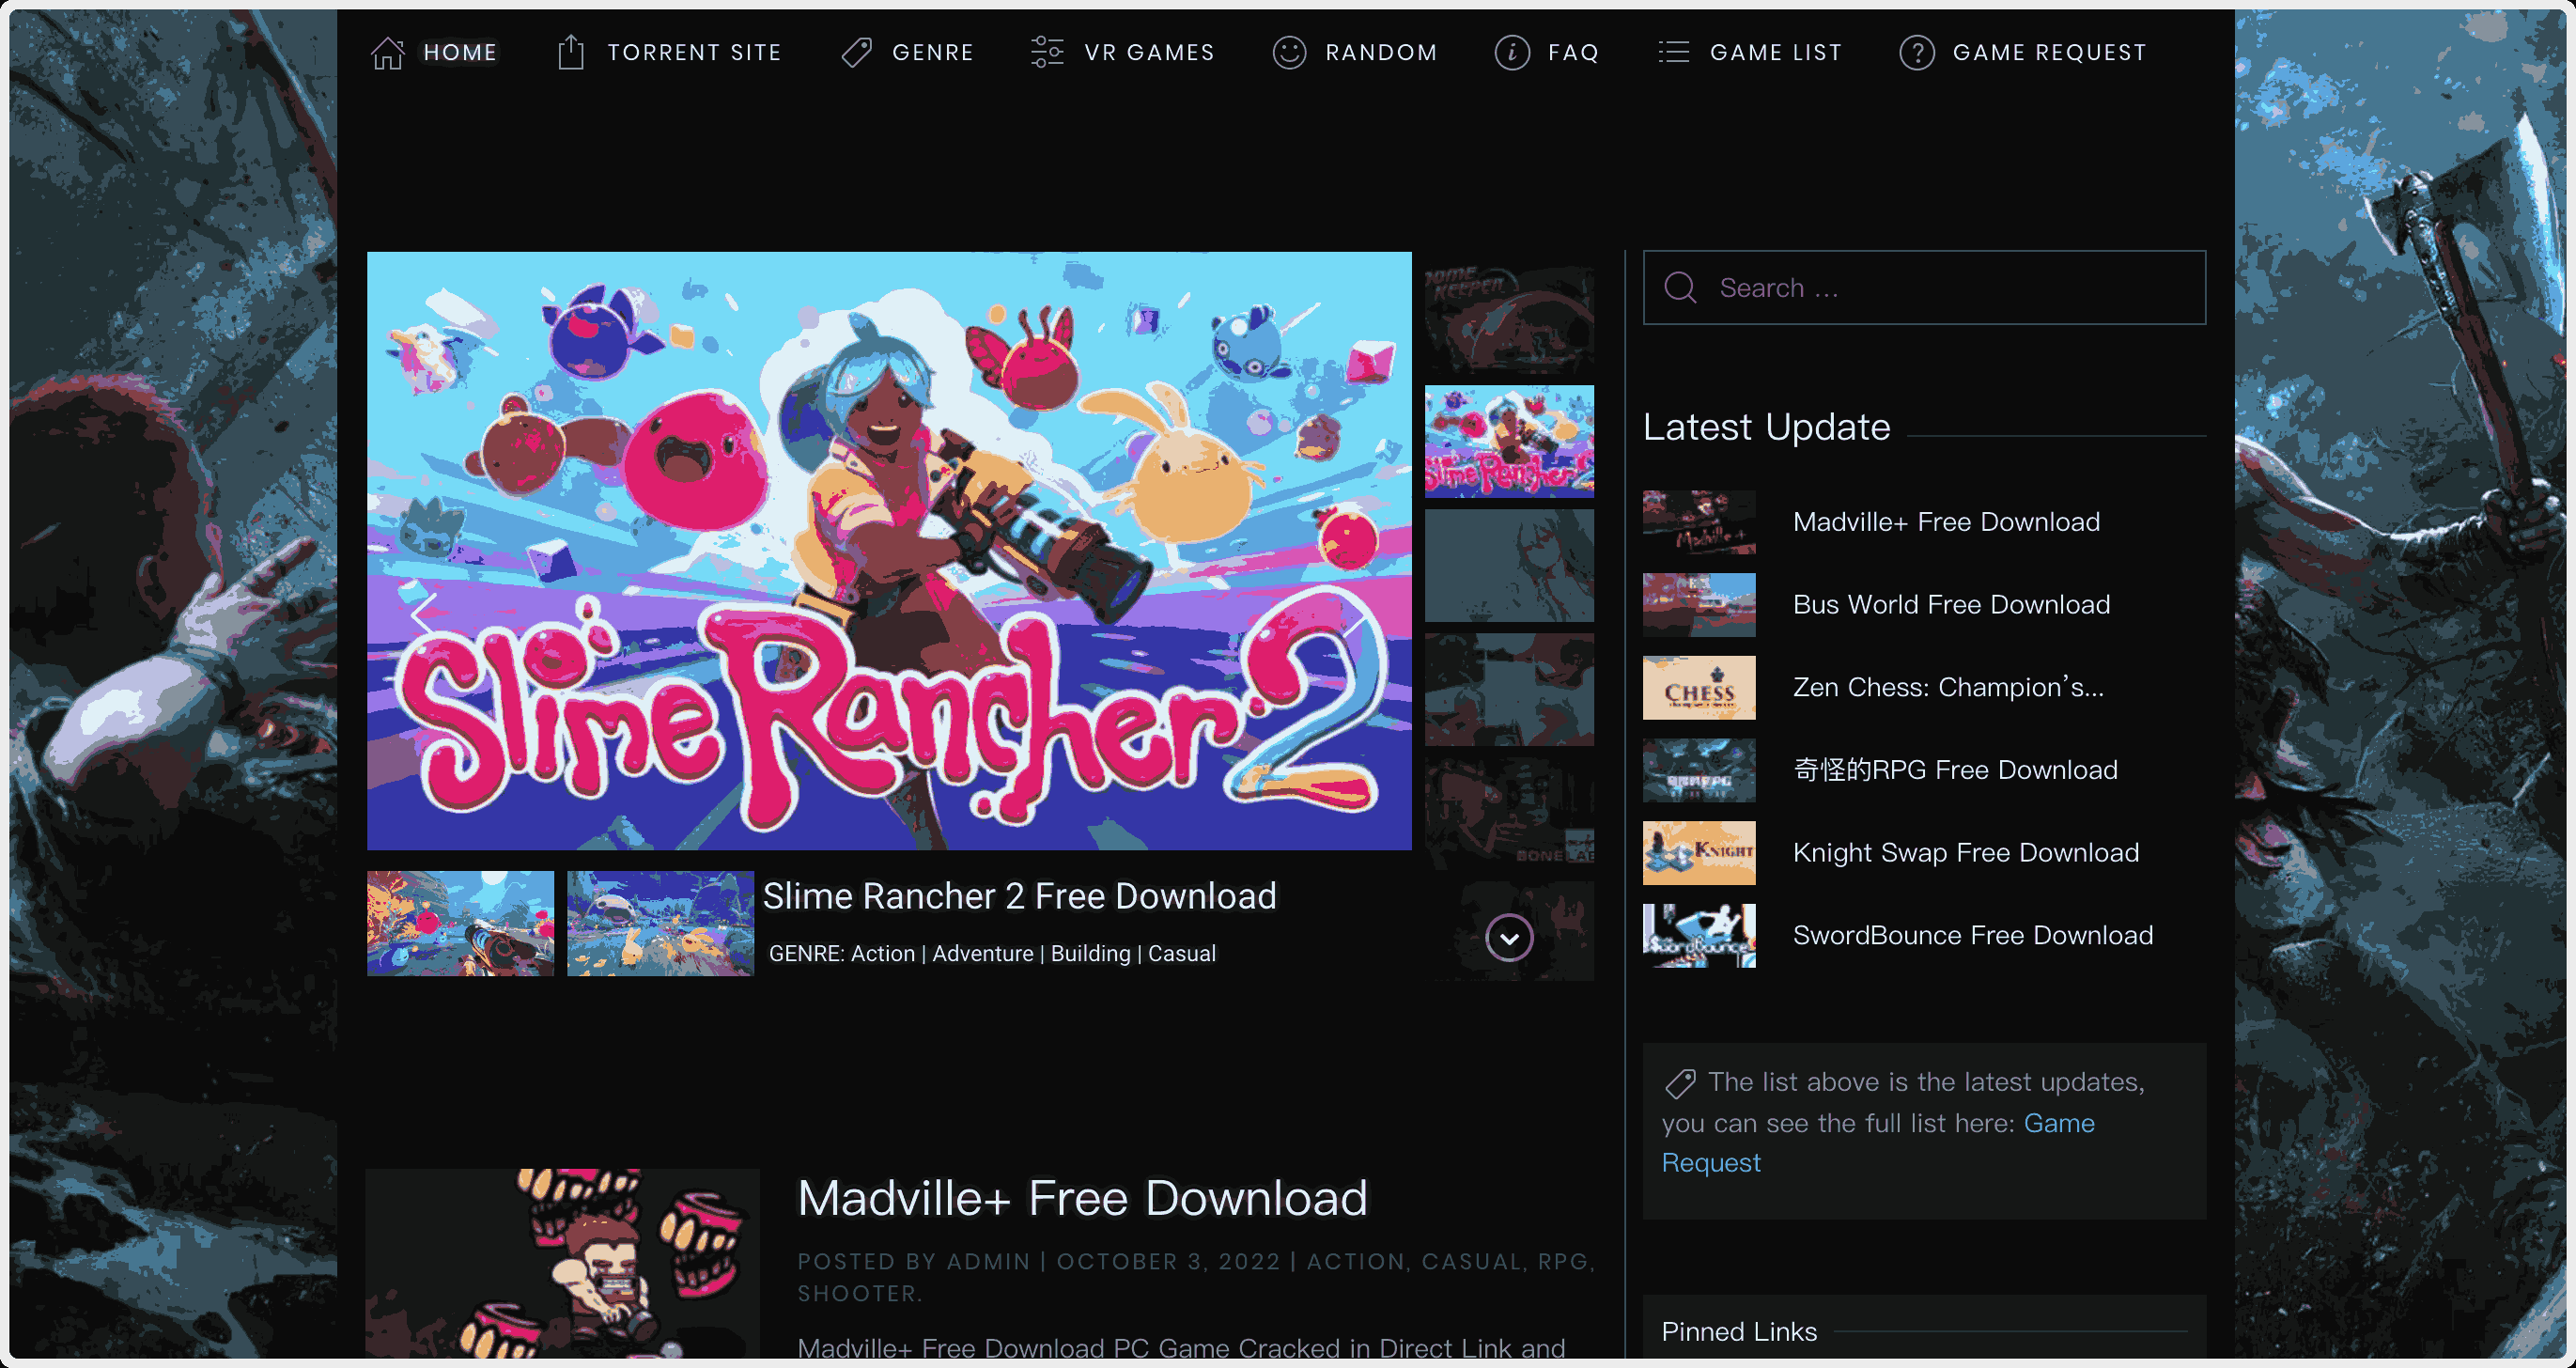Click the Random smiley face icon
Image resolution: width=2576 pixels, height=1368 pixels.
[x=1289, y=52]
